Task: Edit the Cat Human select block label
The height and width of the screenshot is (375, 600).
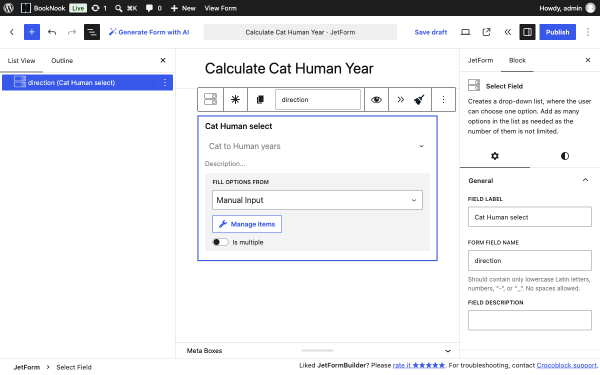Action: tap(238, 126)
